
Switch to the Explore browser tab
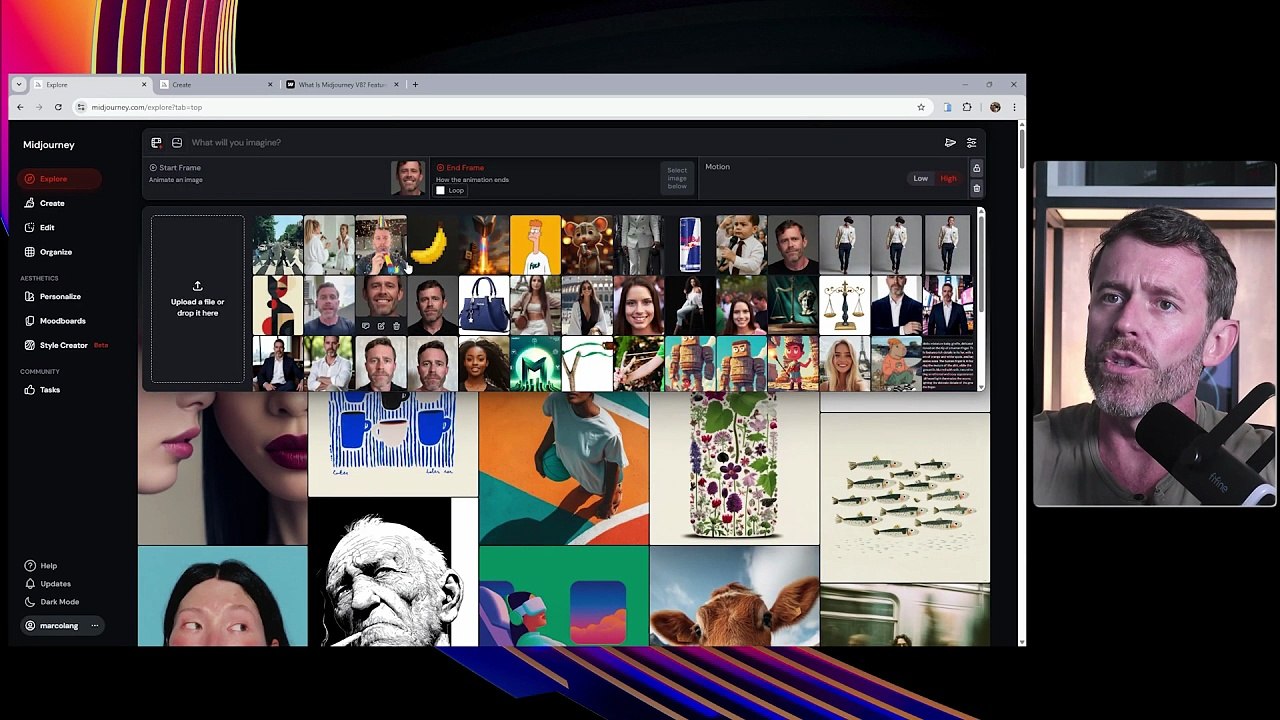click(x=90, y=85)
